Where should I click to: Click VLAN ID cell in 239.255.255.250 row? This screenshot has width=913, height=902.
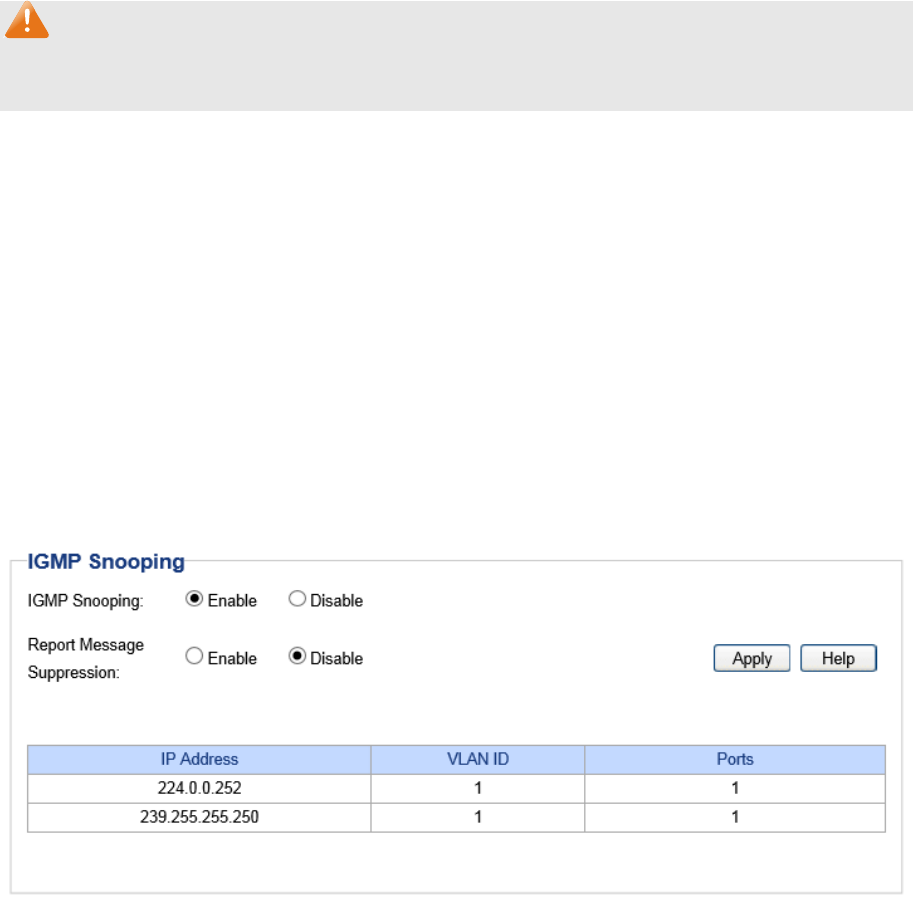click(x=477, y=818)
